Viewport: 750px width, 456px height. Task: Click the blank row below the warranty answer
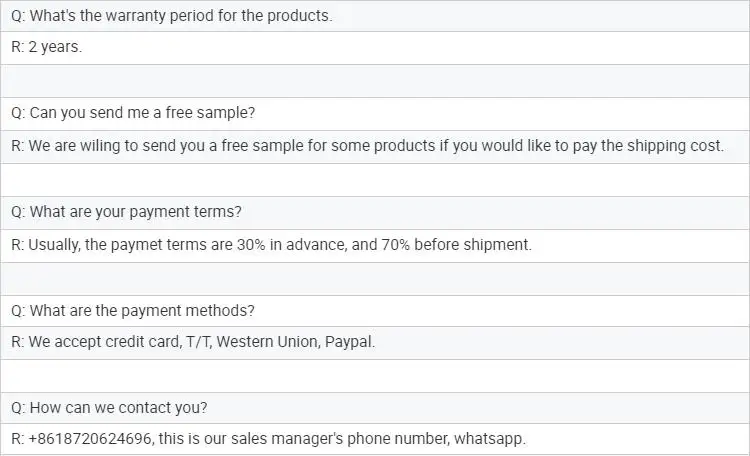coord(375,81)
